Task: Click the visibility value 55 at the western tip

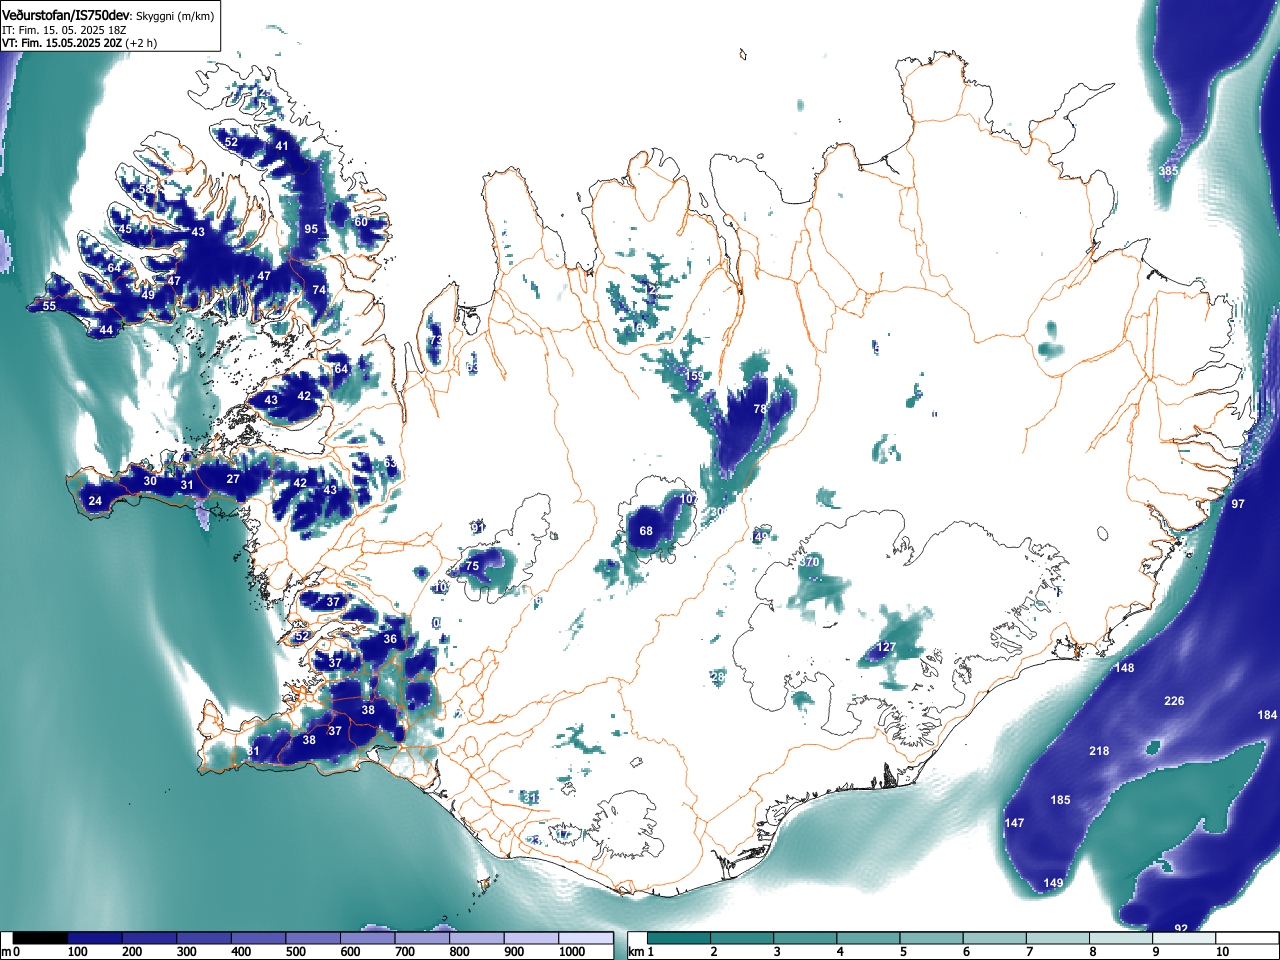Action: [49, 306]
